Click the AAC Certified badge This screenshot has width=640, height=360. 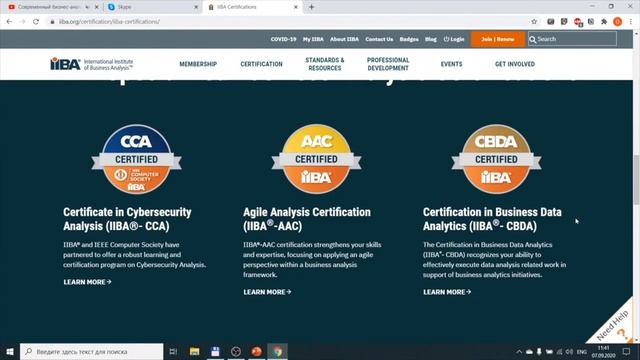pos(316,159)
